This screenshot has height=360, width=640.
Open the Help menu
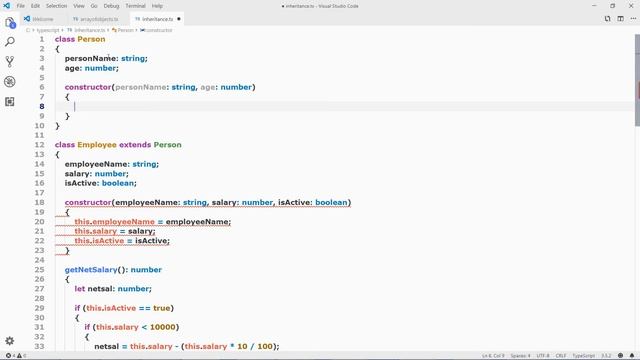click(157, 6)
